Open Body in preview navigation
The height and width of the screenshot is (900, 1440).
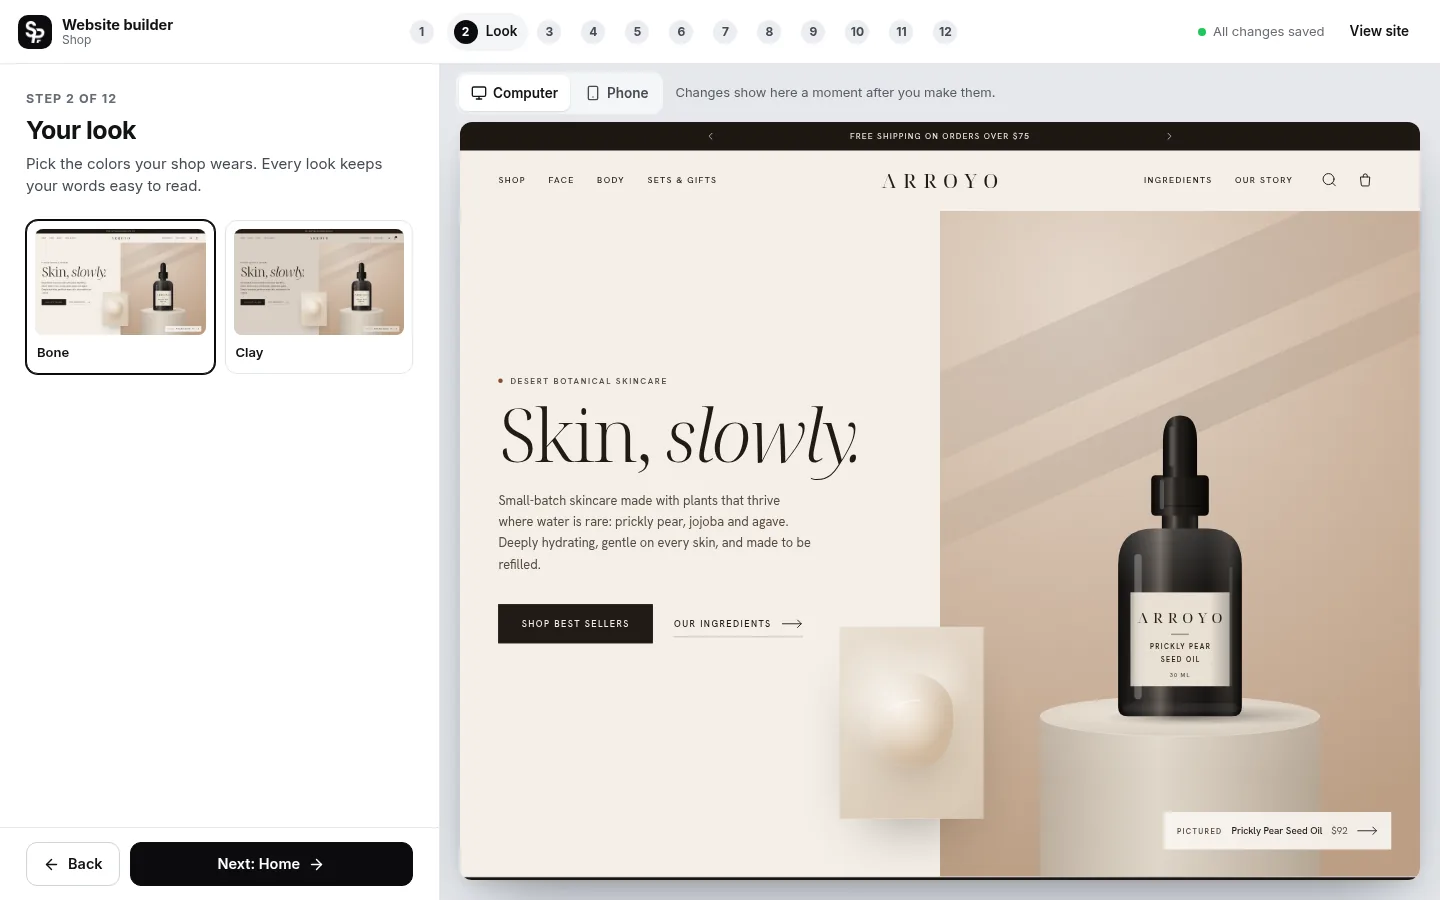point(610,181)
